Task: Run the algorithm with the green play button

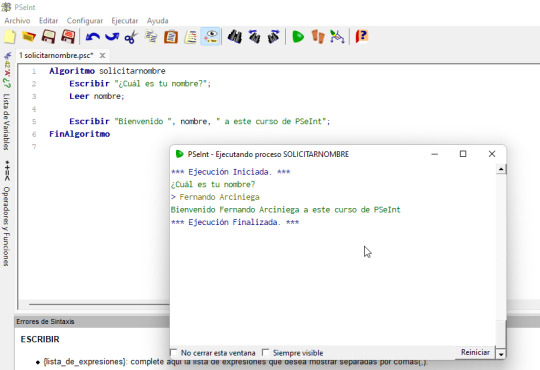Action: click(x=298, y=37)
